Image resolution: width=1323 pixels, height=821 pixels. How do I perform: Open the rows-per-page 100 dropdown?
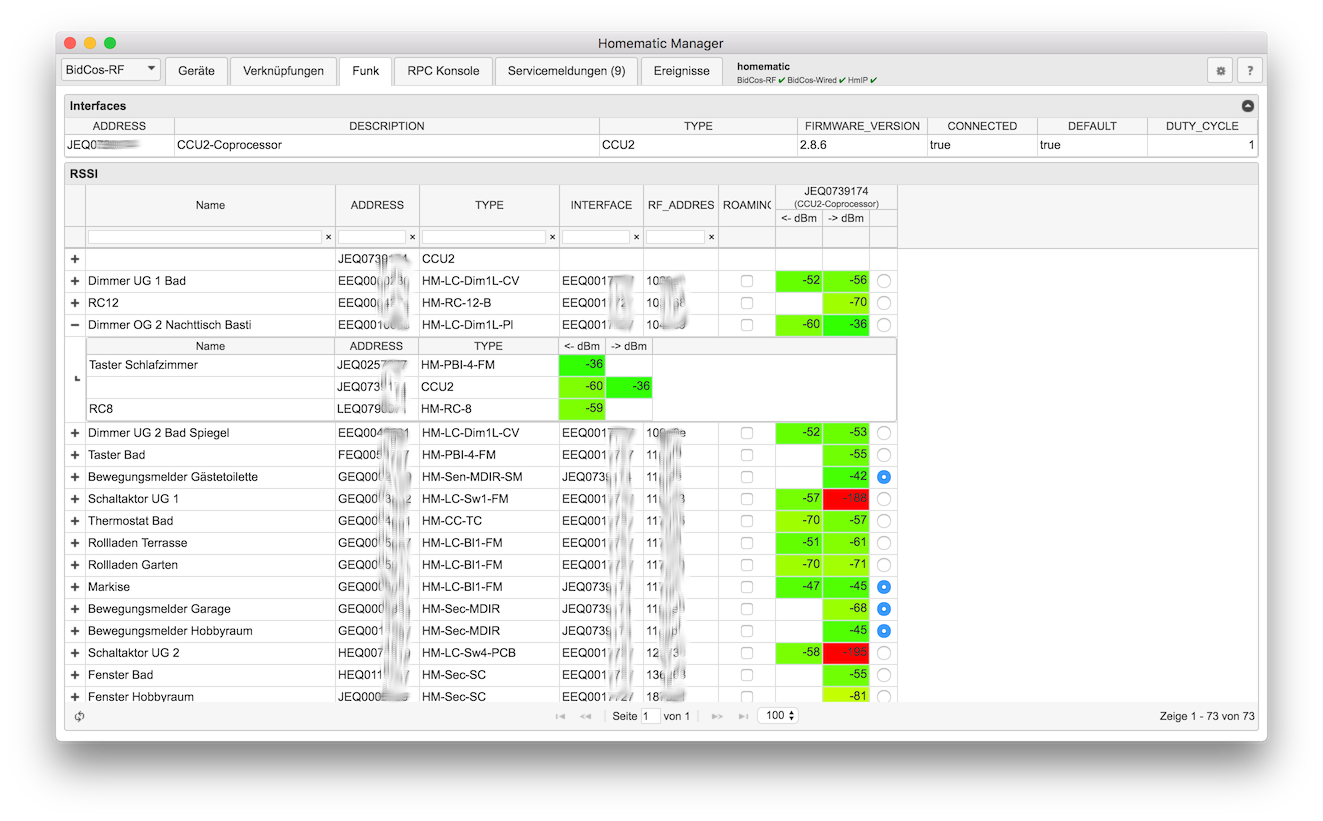point(778,716)
